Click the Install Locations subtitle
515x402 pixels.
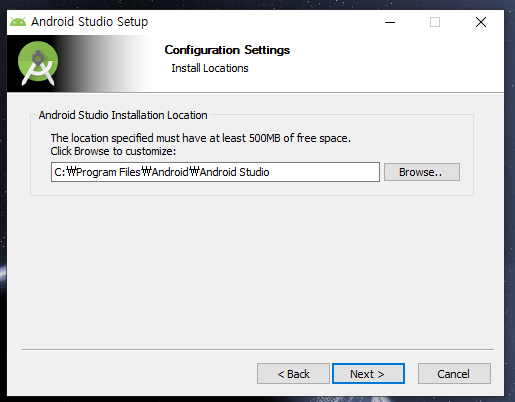click(210, 68)
